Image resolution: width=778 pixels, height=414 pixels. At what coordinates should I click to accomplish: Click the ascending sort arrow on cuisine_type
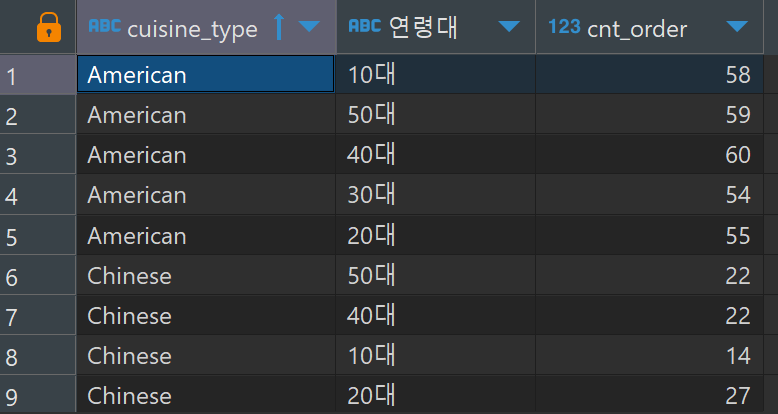point(279,27)
